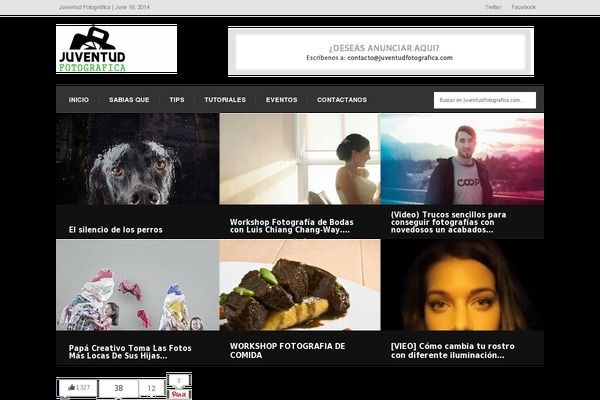Open the girls with laundry photo thumbnail

(x=138, y=285)
